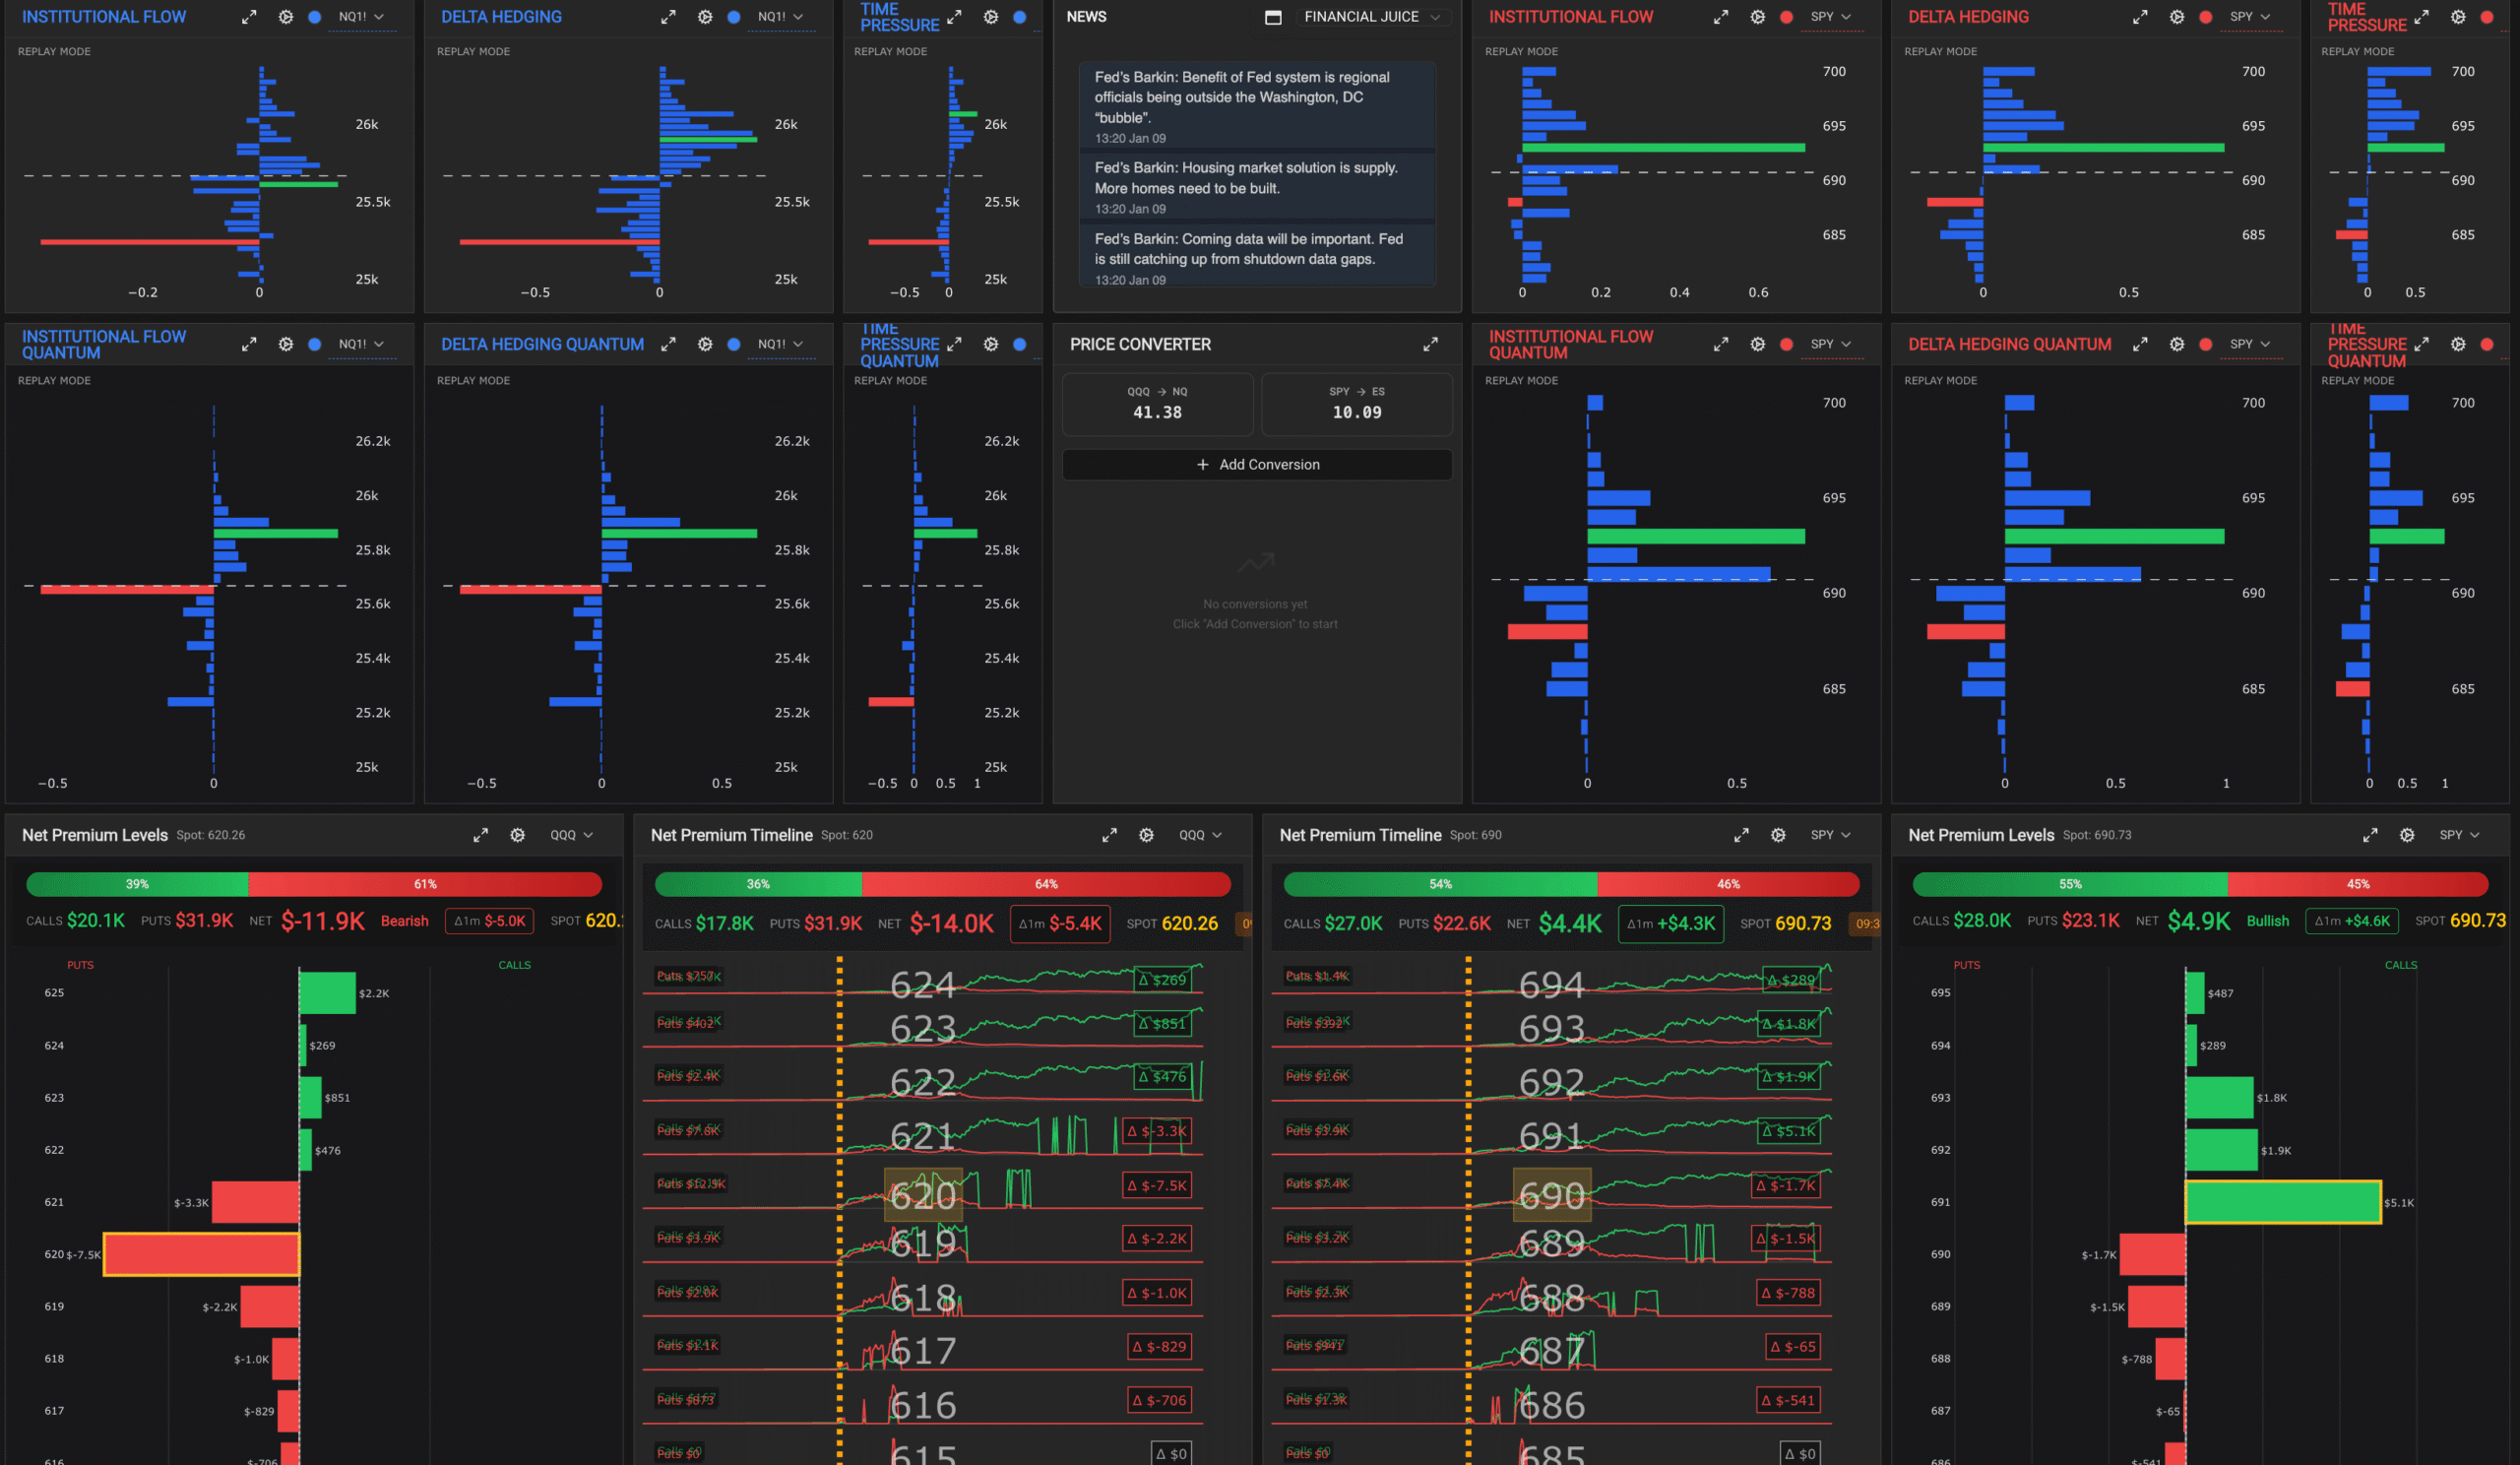Toggle red dot in red Time Pressure panel
Screen dimensions: 2520x1465
pos(2487,17)
